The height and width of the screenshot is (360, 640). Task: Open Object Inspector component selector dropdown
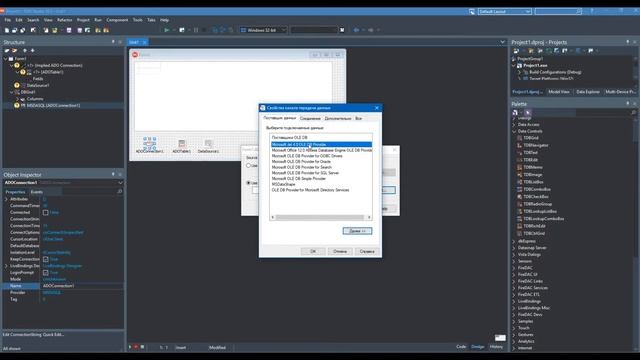point(120,182)
